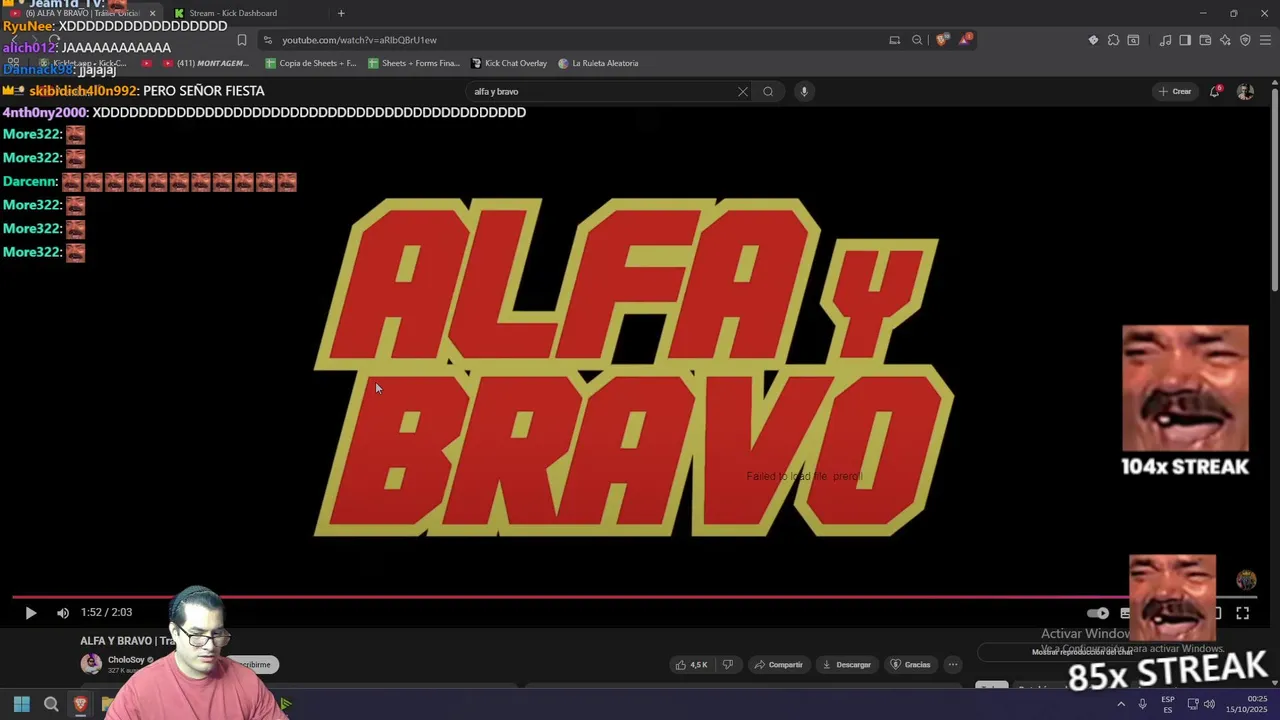Click the toolbar extension icon right of the puzzle
This screenshot has height=720, width=1280.
1133,40
